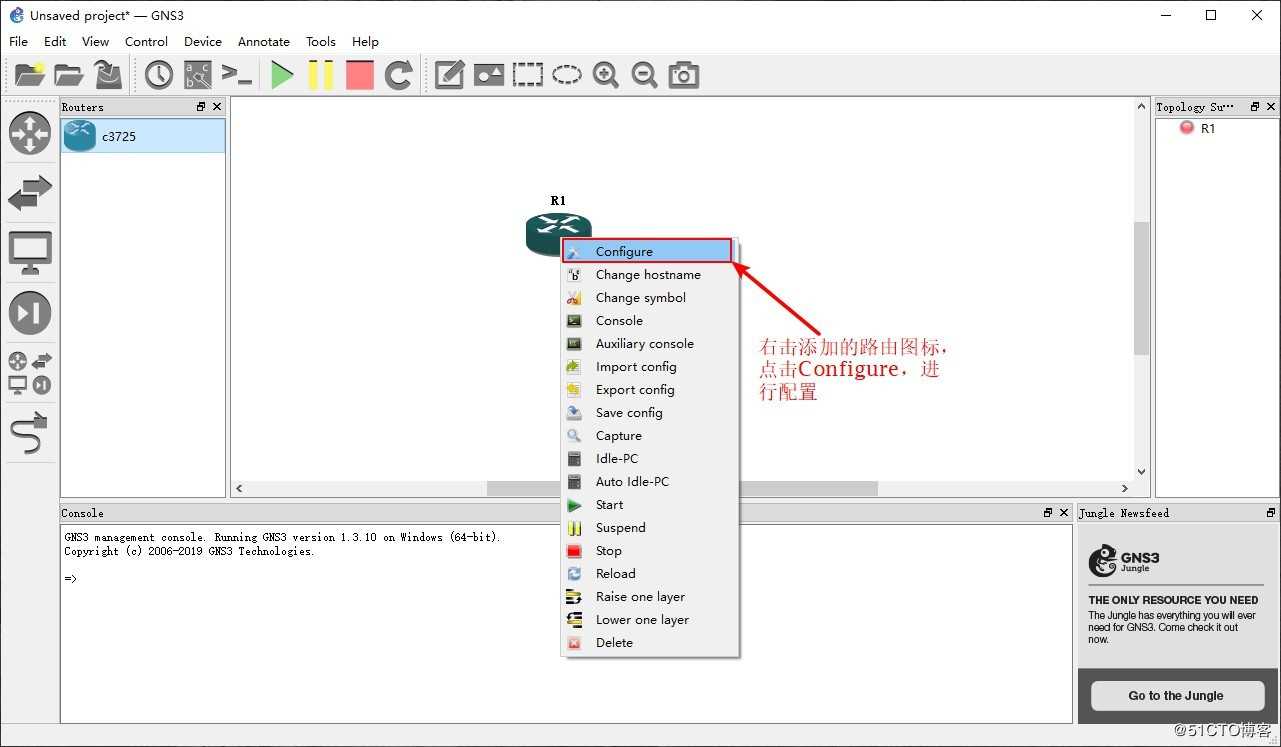Click the R1 router on the canvas
1281x747 pixels.
(558, 232)
